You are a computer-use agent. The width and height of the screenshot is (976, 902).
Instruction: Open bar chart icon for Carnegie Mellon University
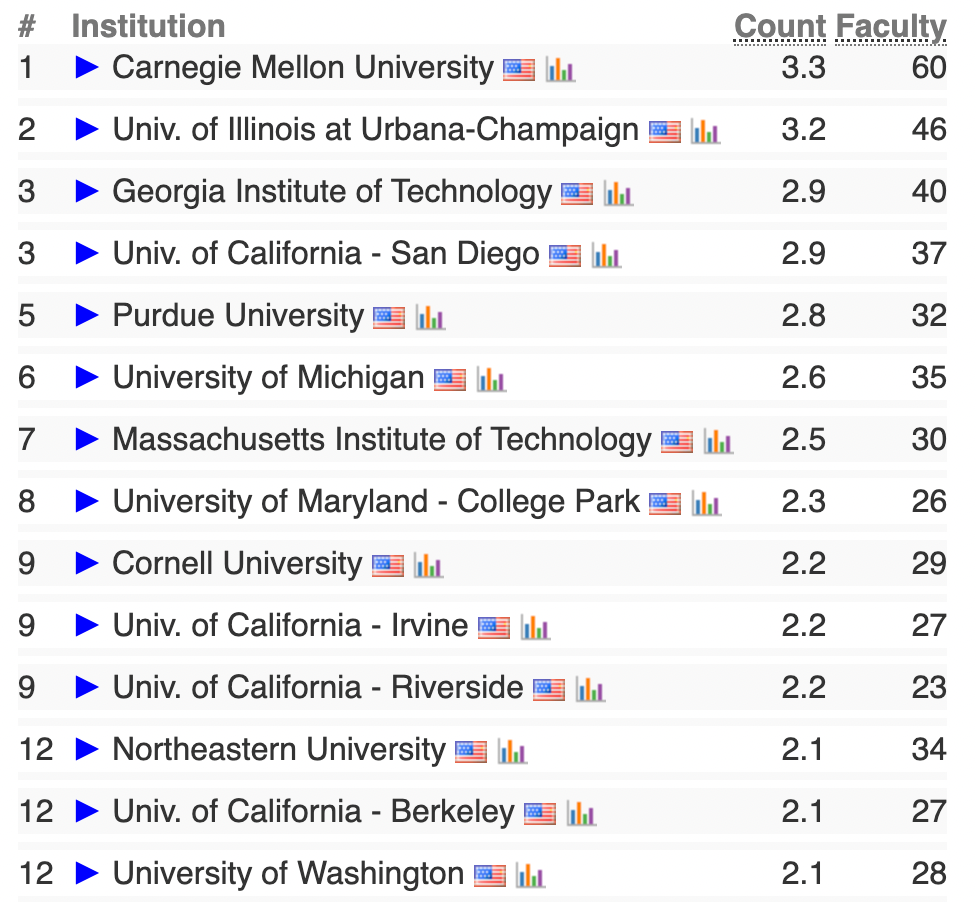560,69
